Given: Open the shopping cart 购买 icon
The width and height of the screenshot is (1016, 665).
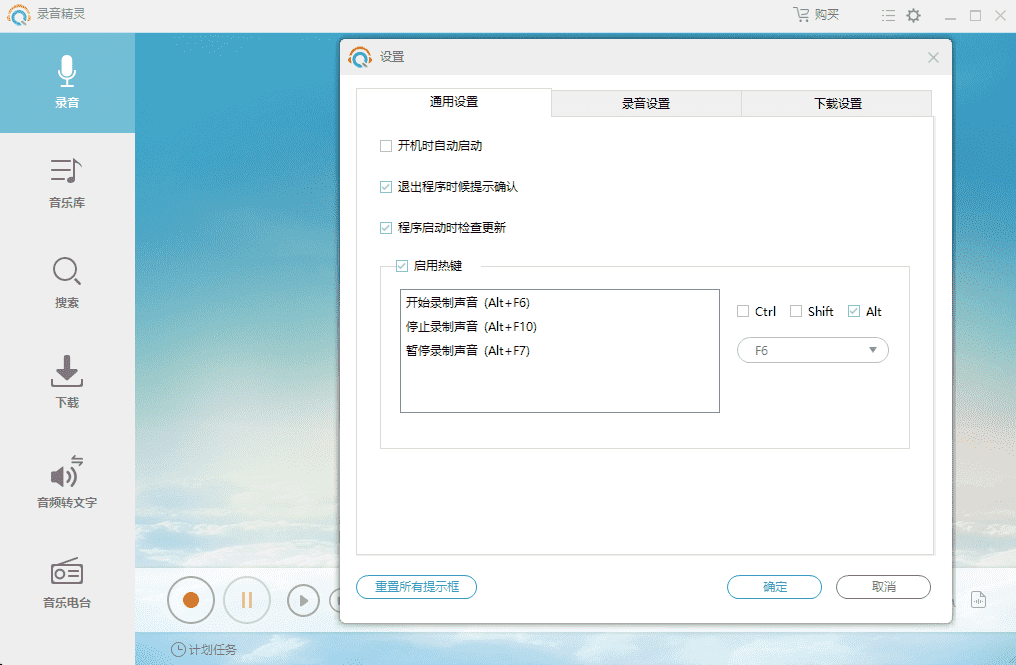Looking at the screenshot, I should pyautogui.click(x=800, y=14).
